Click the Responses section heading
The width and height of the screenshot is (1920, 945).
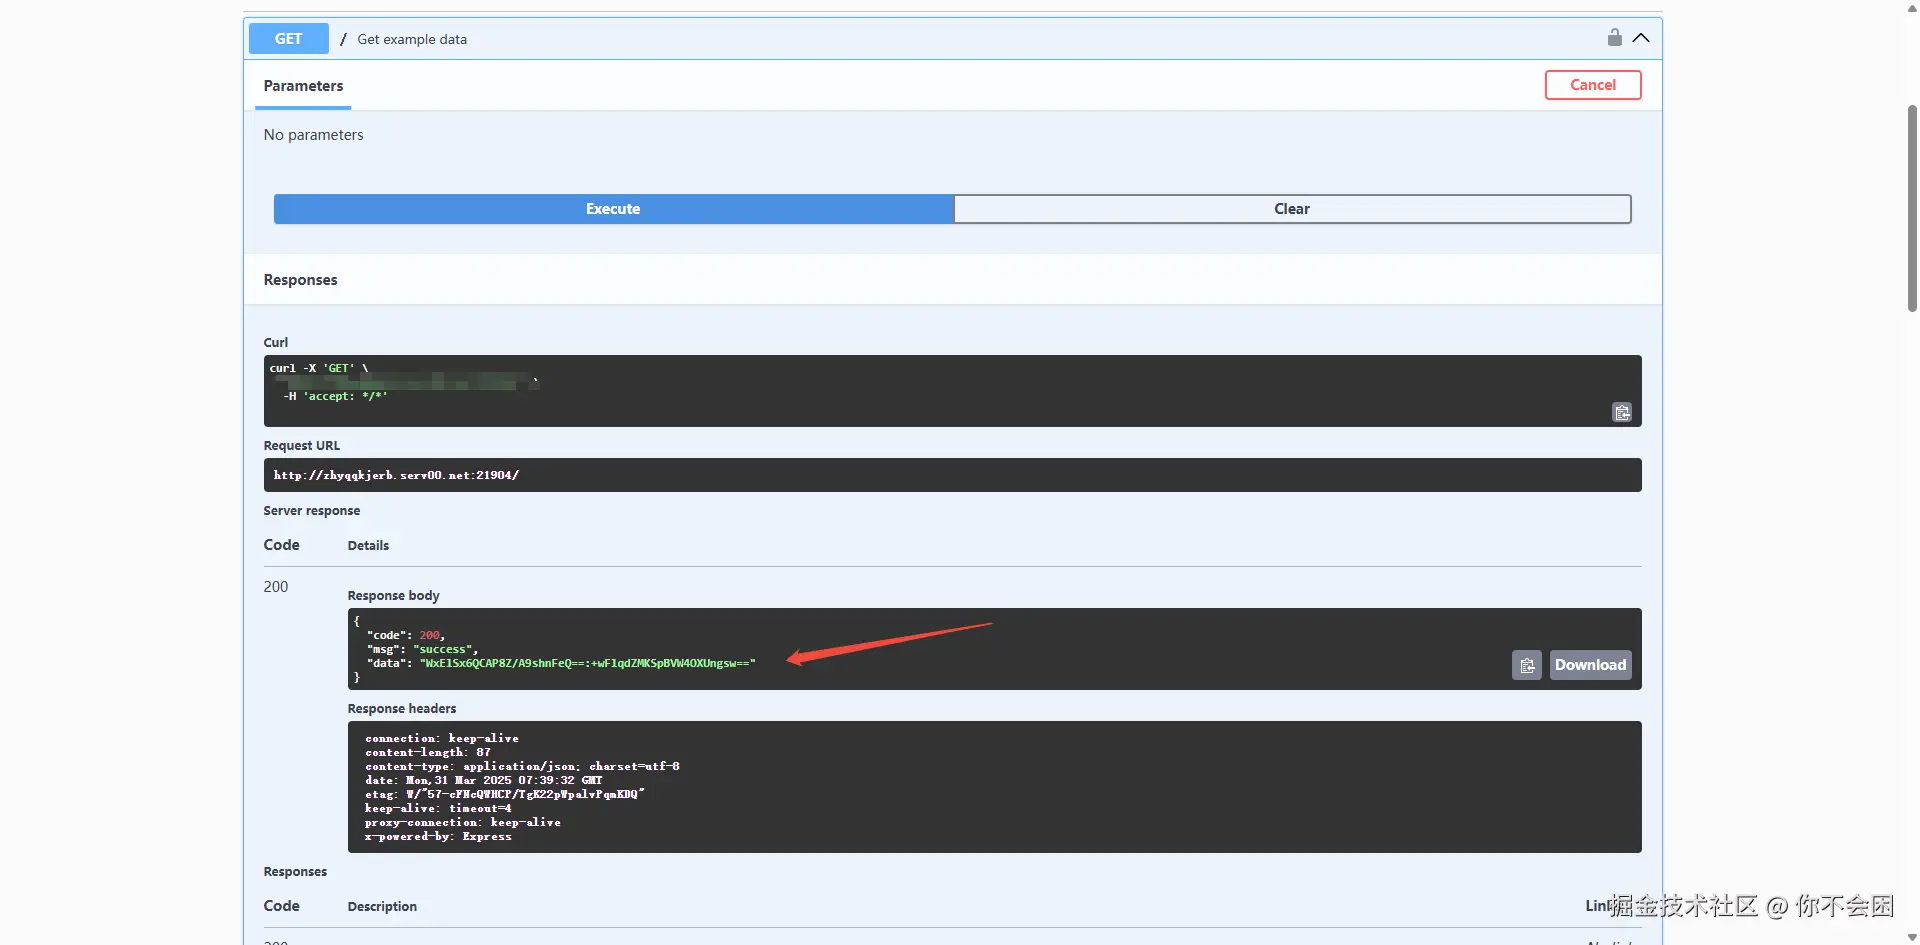click(x=300, y=280)
